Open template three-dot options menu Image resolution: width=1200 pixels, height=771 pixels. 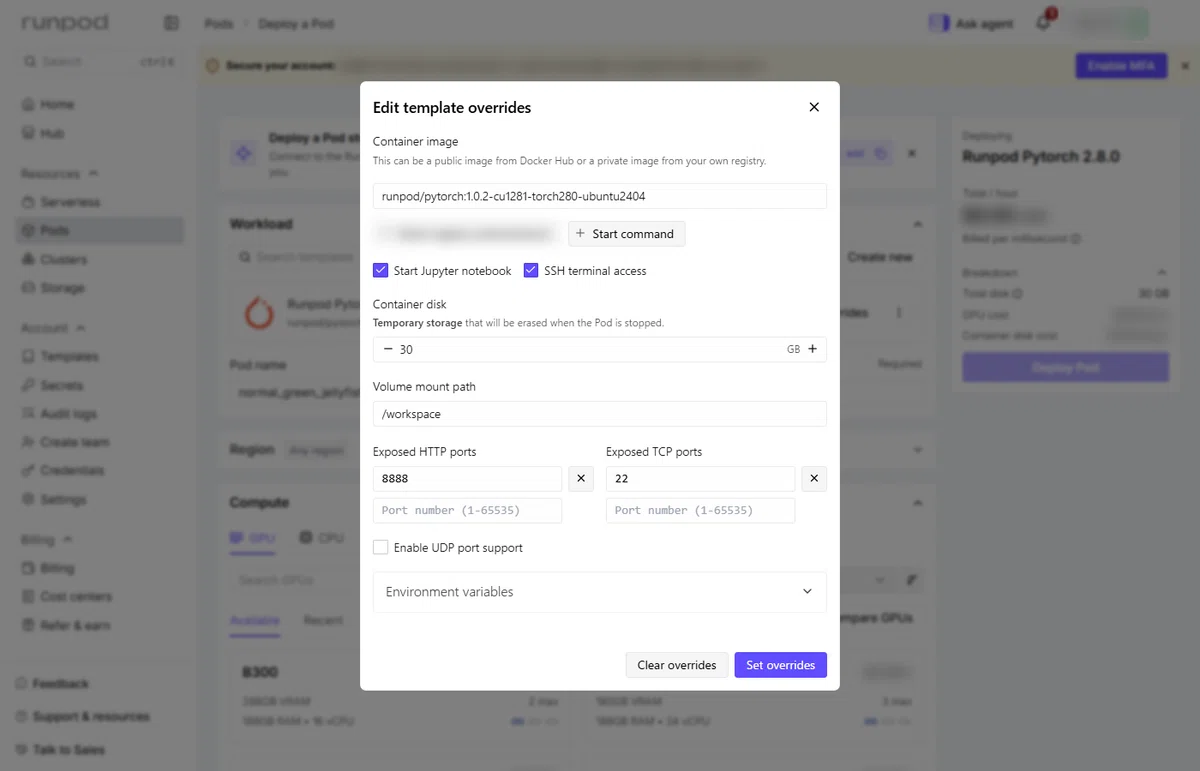[x=898, y=313]
